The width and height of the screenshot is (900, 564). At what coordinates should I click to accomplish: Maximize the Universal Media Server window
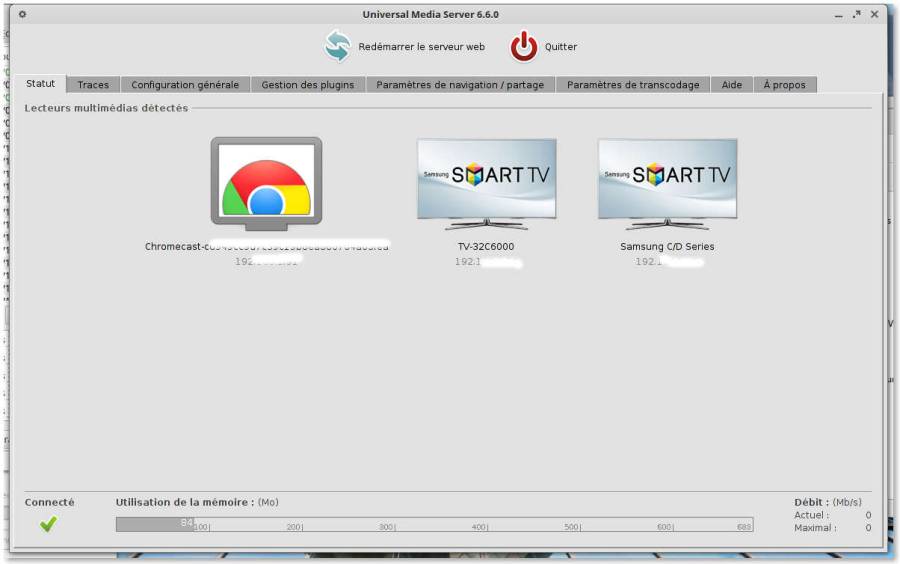857,14
